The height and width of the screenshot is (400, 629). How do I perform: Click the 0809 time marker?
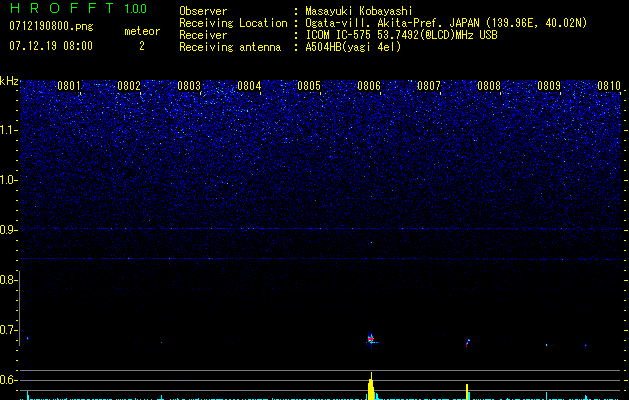click(549, 86)
